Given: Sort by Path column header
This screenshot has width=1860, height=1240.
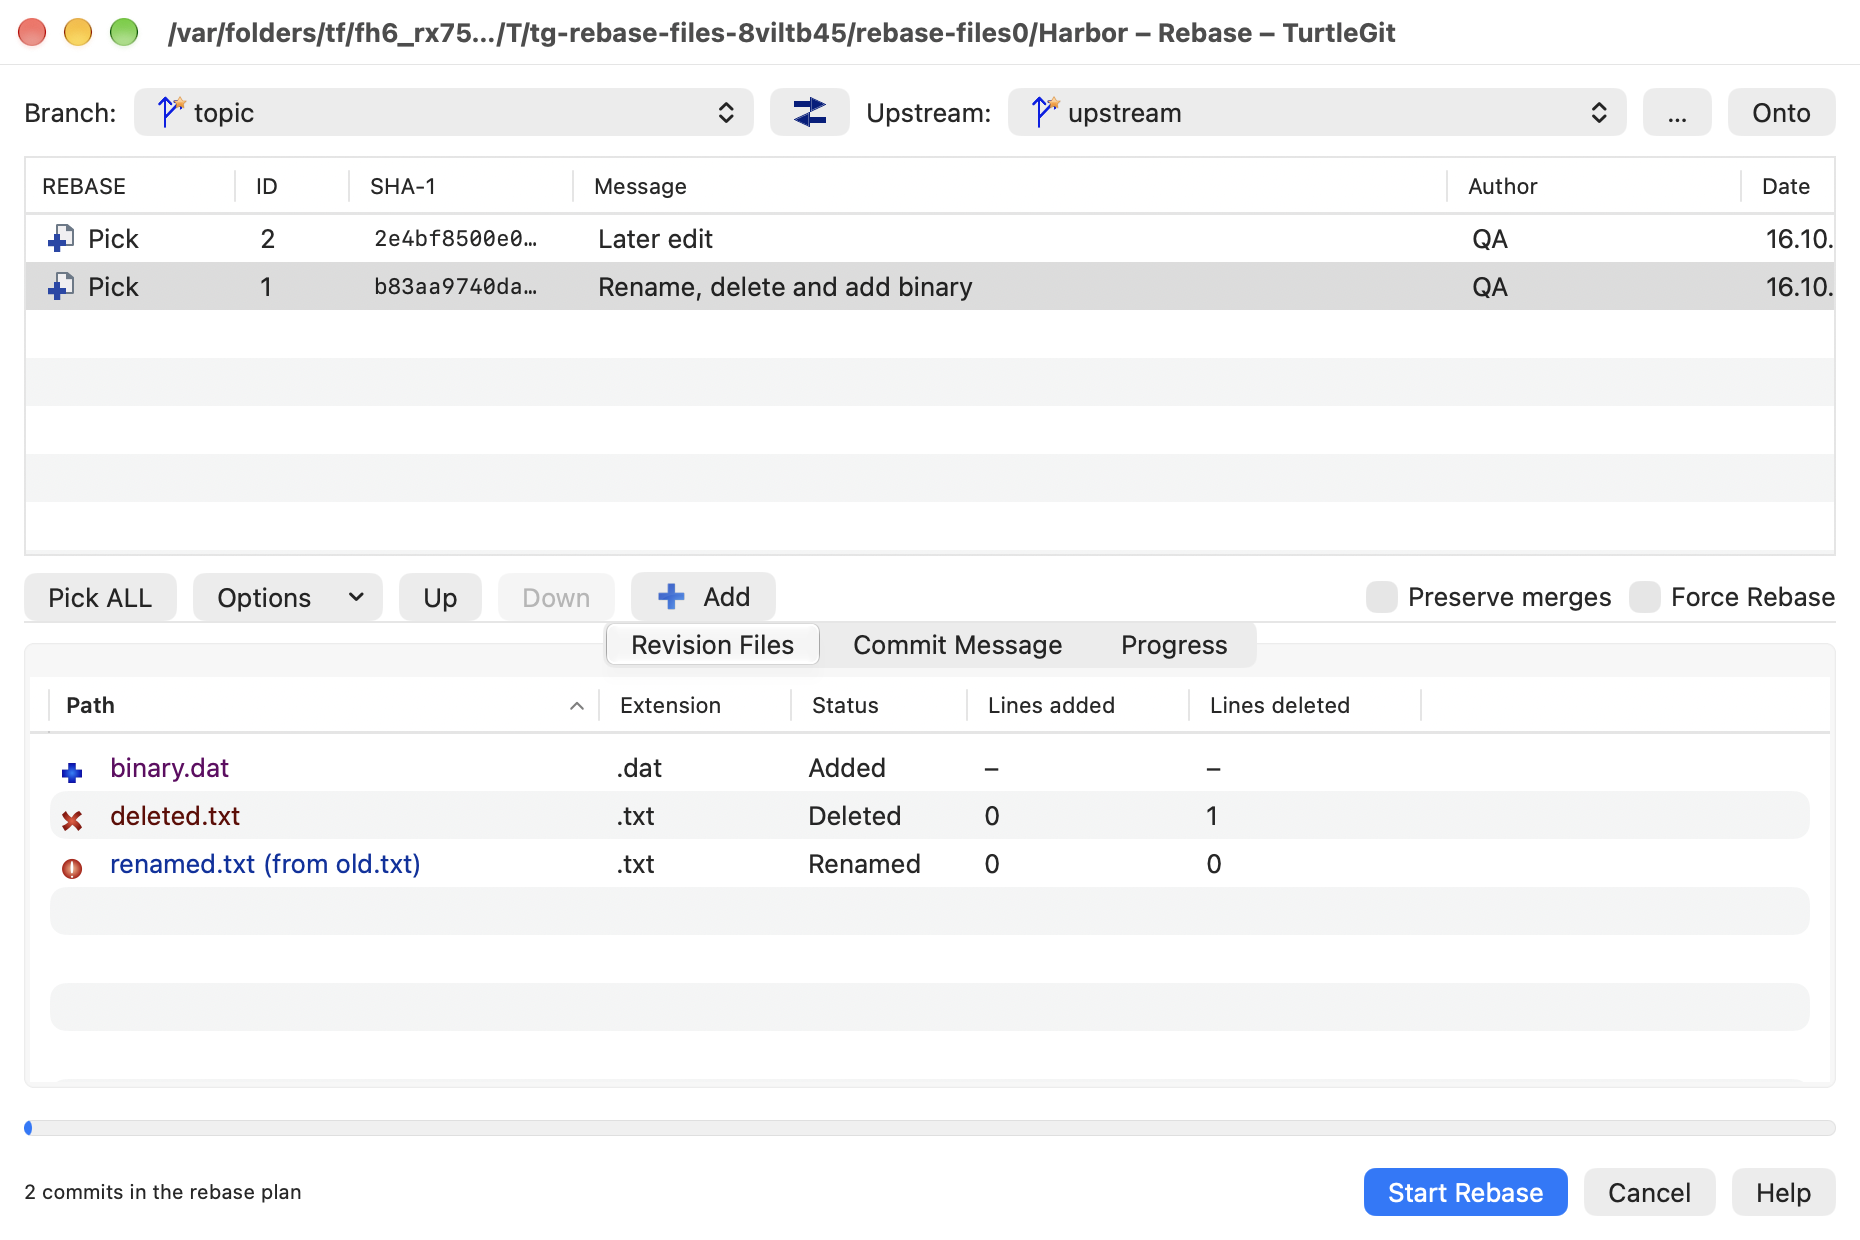Looking at the screenshot, I should point(323,705).
